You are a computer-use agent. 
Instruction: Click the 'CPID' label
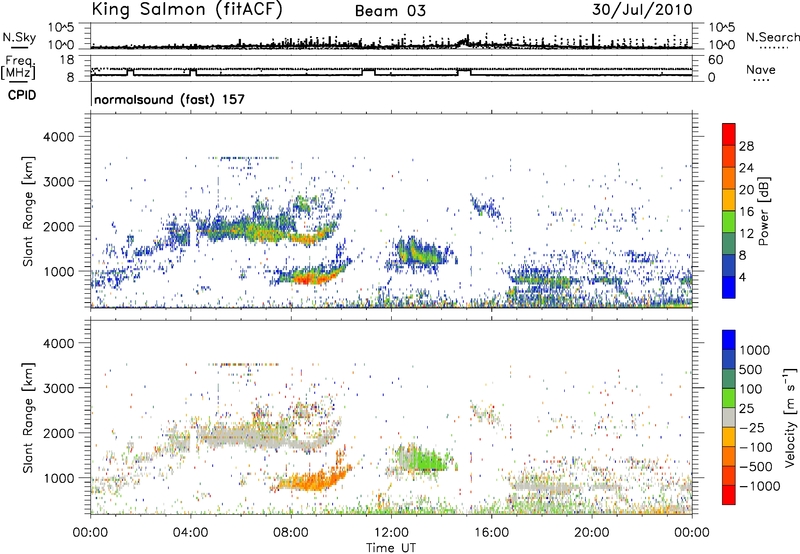(x=22, y=95)
